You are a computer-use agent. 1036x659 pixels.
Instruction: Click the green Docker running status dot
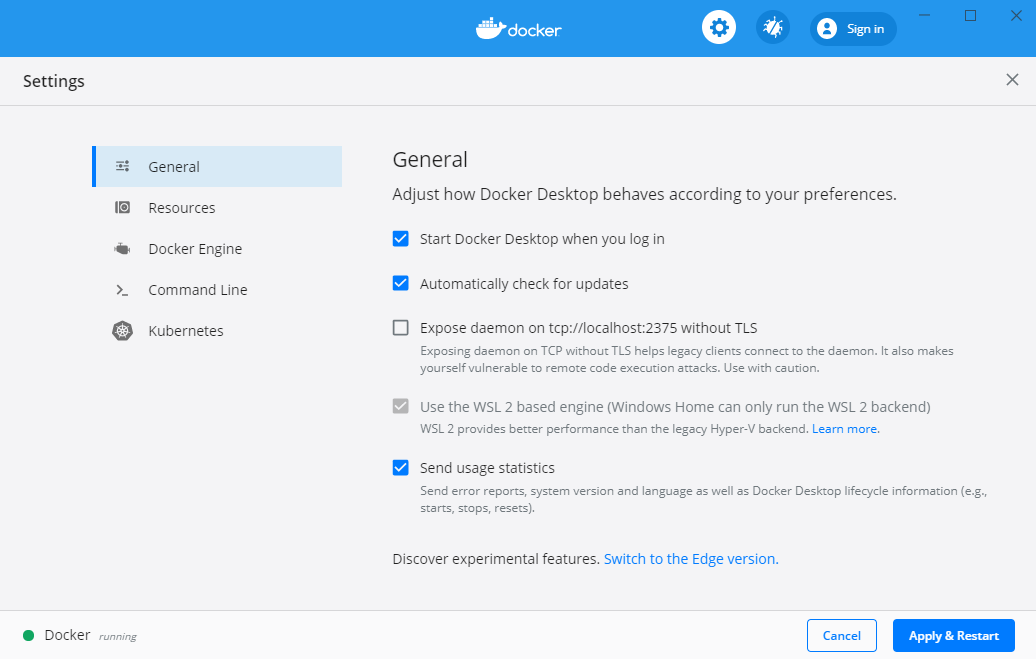point(29,634)
